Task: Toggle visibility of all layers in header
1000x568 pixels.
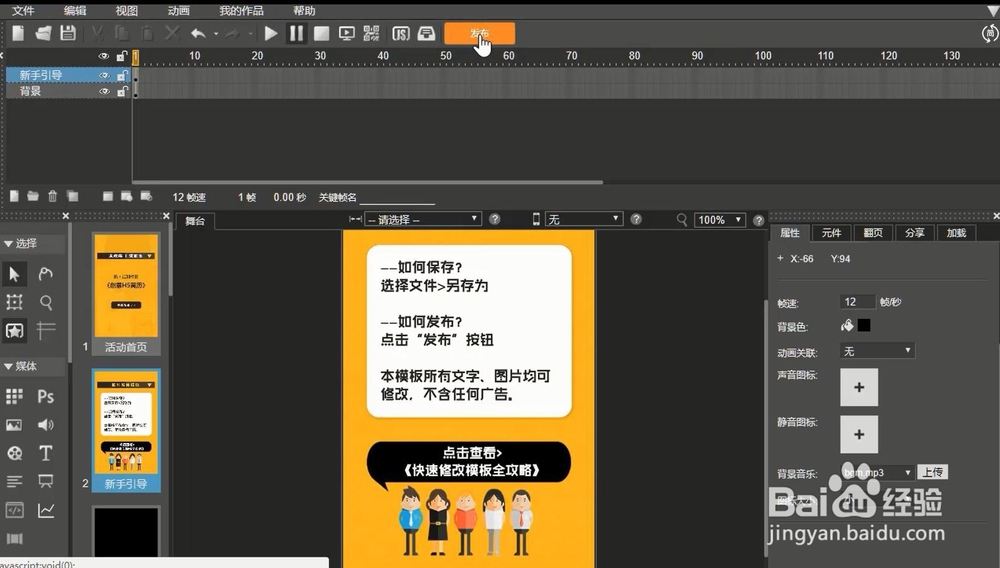Action: tap(103, 56)
